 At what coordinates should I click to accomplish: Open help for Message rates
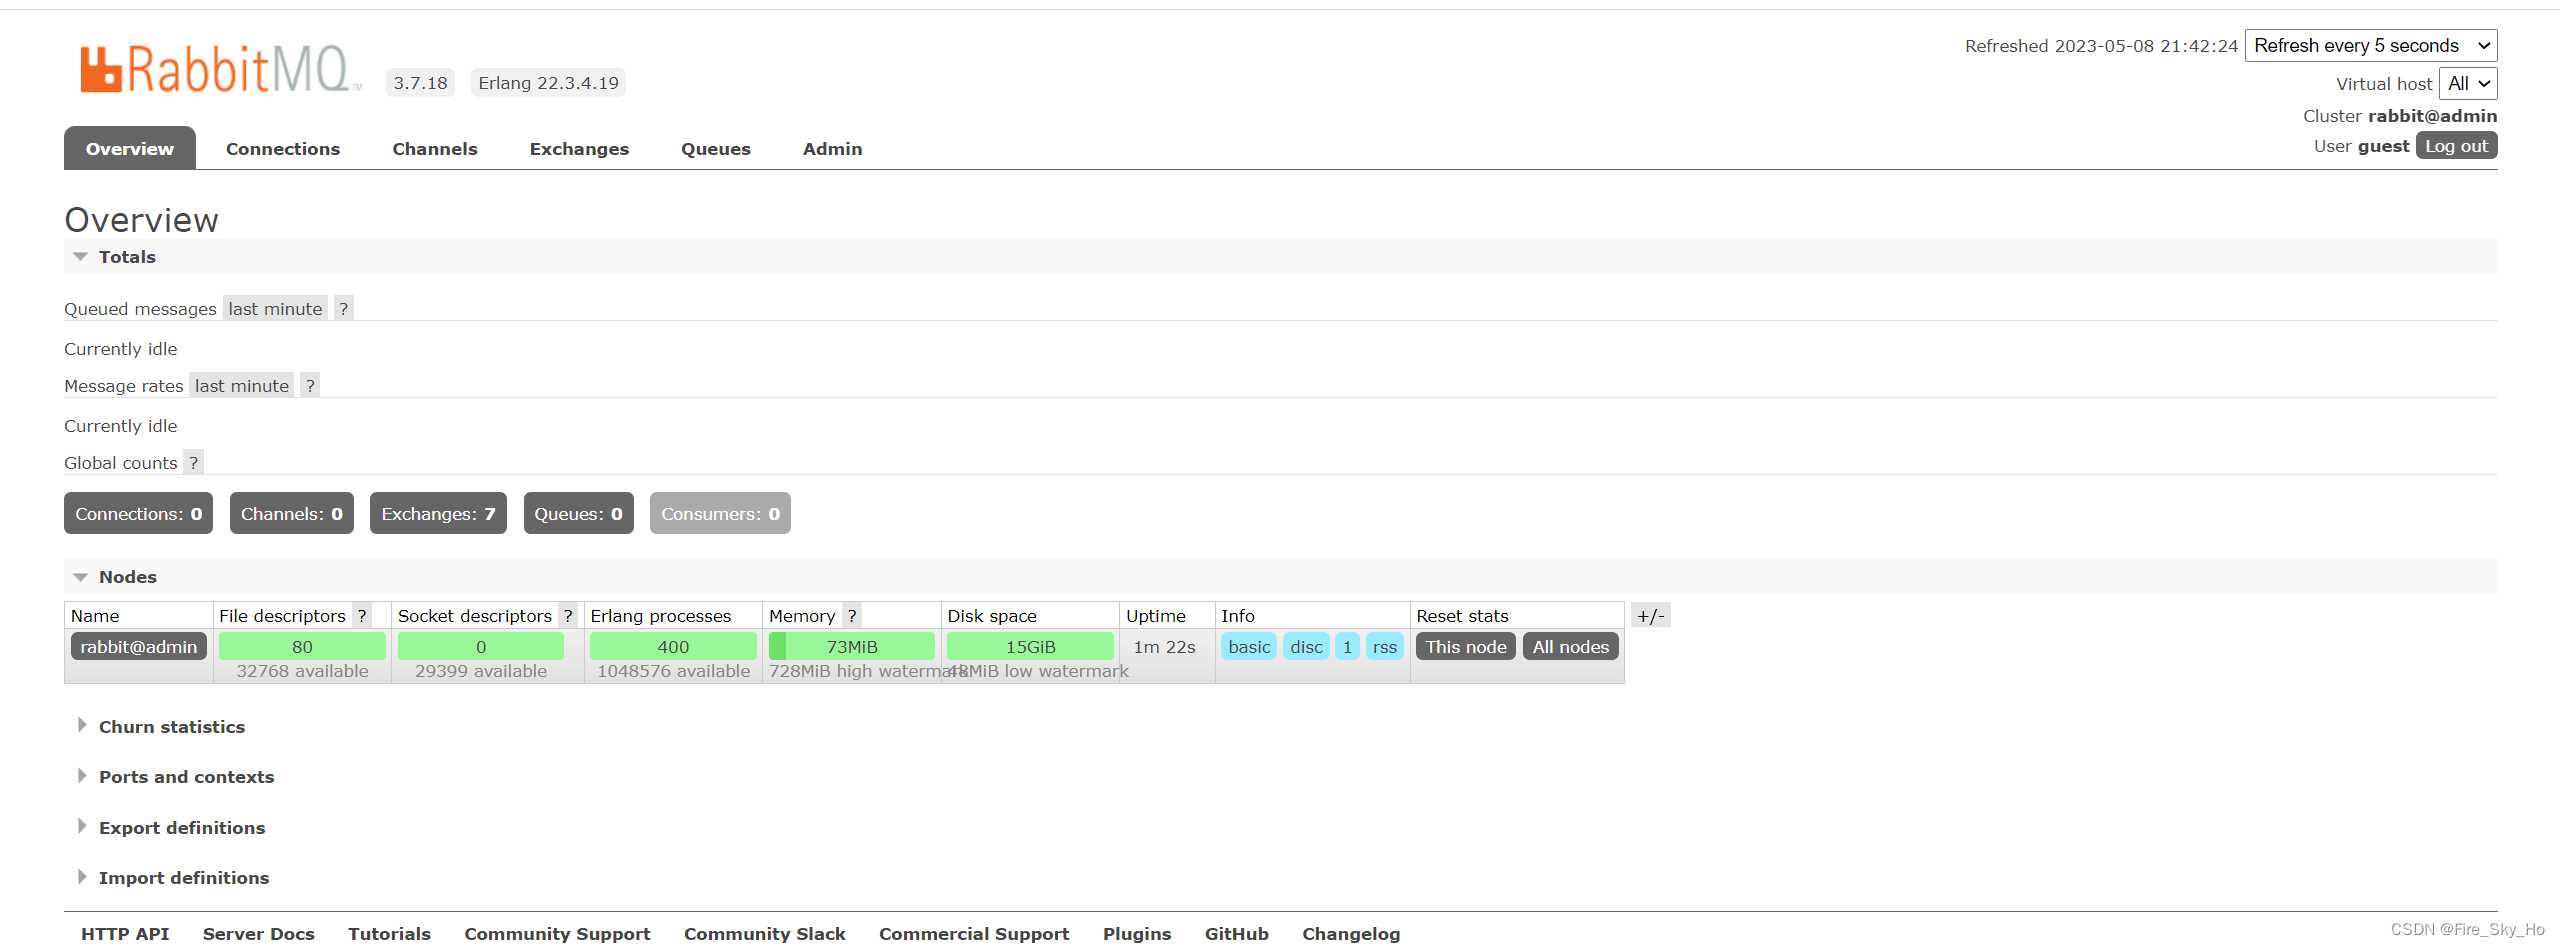tap(310, 385)
